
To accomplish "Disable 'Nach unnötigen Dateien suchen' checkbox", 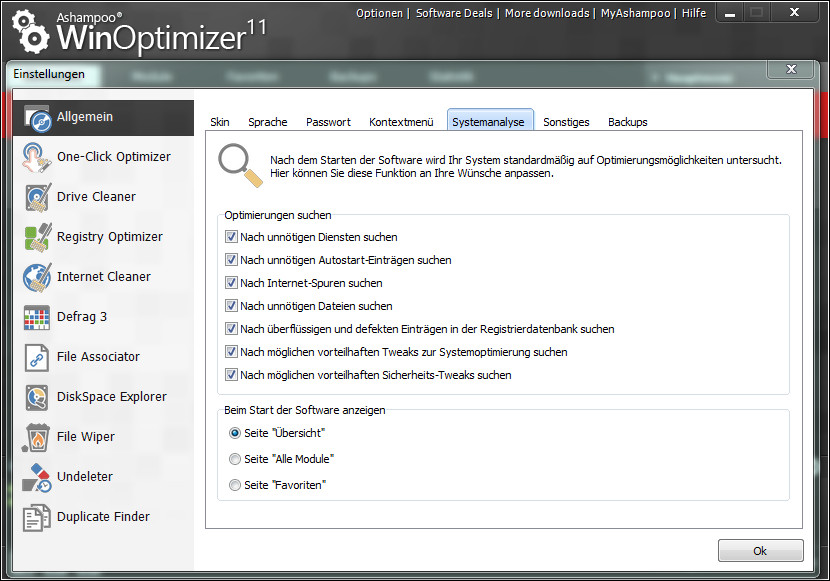I will coord(232,306).
